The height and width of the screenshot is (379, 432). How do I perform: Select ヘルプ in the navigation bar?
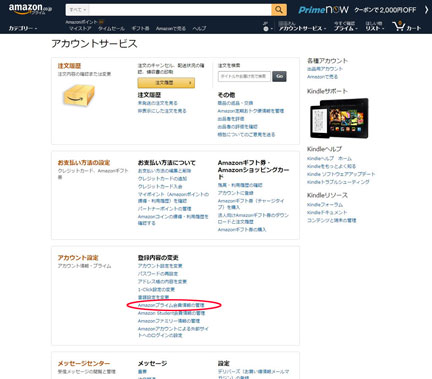coord(199,29)
